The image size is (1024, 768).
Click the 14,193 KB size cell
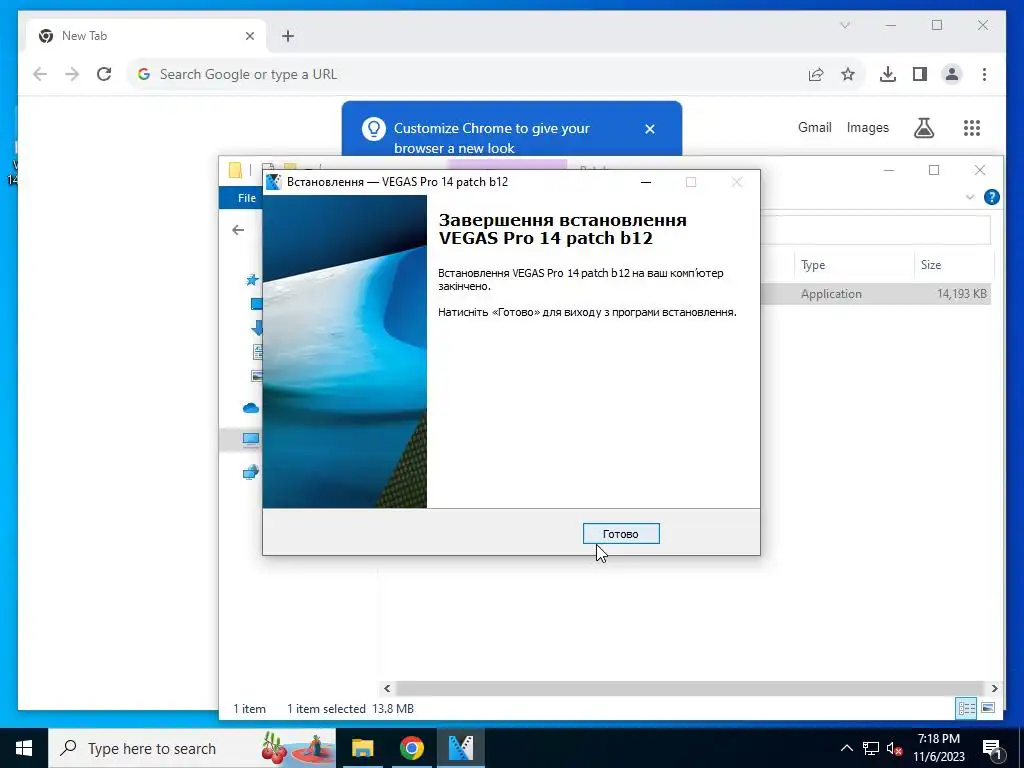(x=961, y=294)
